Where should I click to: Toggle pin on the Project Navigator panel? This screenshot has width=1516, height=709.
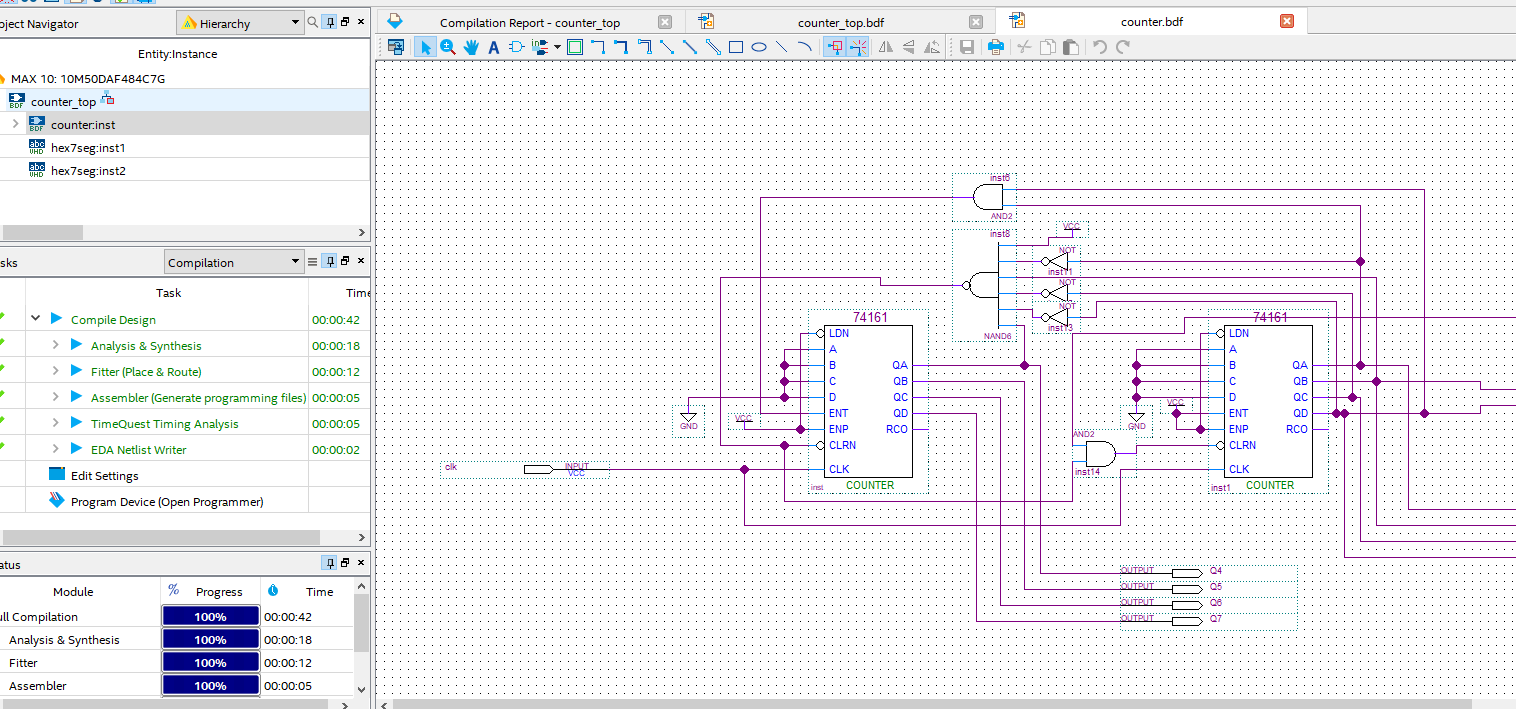click(329, 22)
